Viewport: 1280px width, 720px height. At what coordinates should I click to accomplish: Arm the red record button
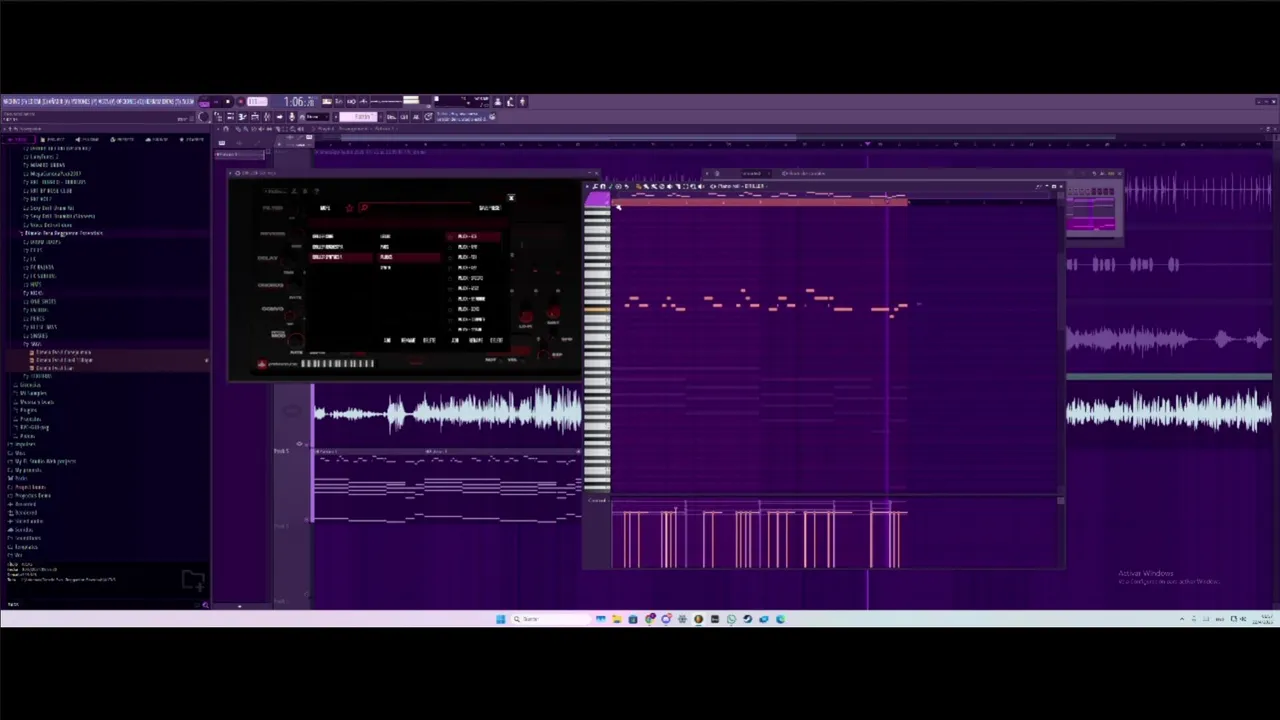pos(240,101)
